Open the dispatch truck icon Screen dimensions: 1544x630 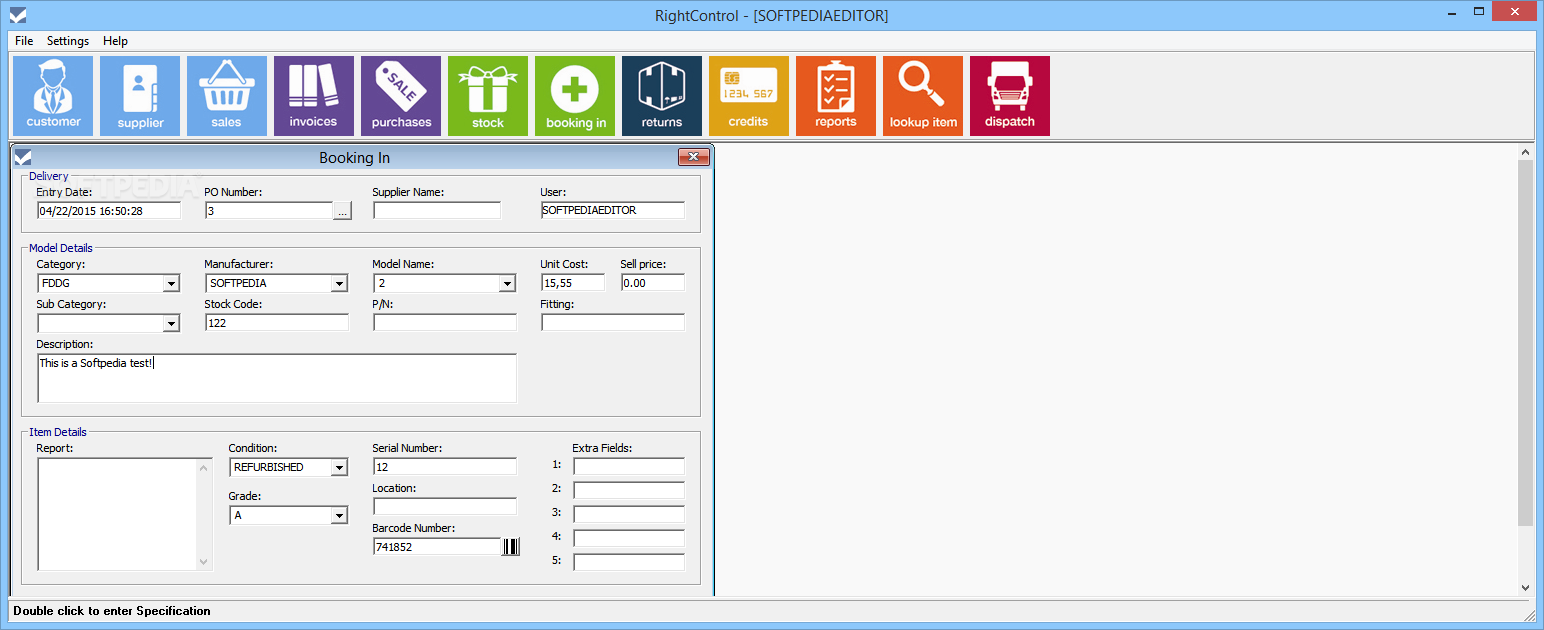coord(1010,96)
